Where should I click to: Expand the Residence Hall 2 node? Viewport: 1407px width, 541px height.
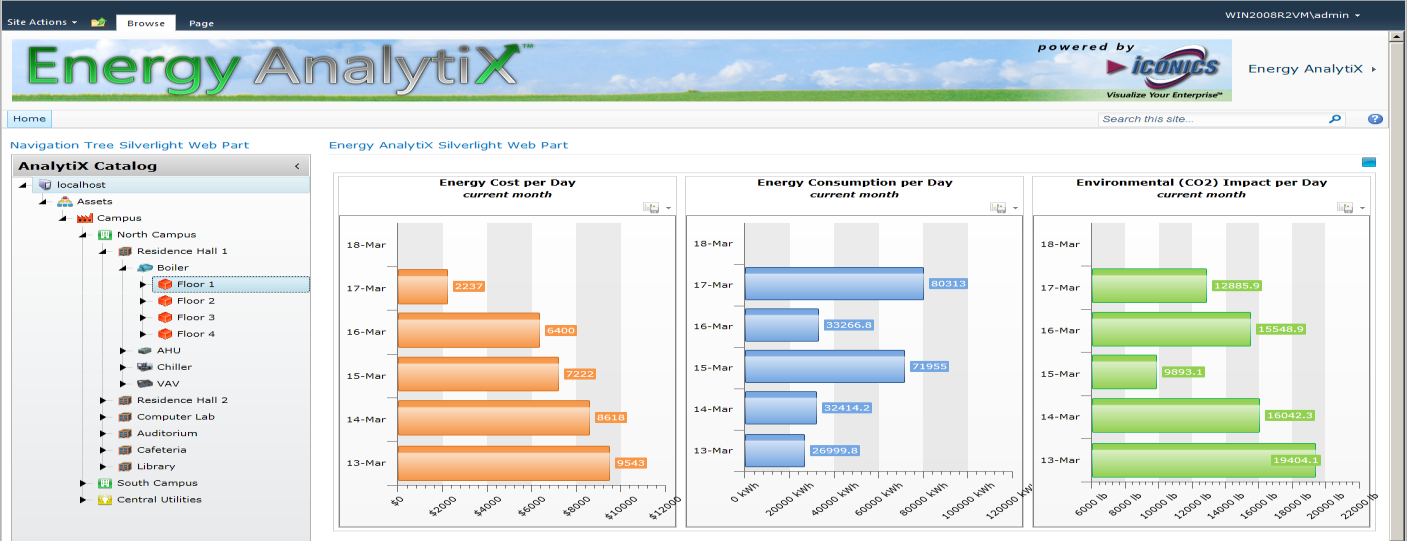pyautogui.click(x=103, y=400)
